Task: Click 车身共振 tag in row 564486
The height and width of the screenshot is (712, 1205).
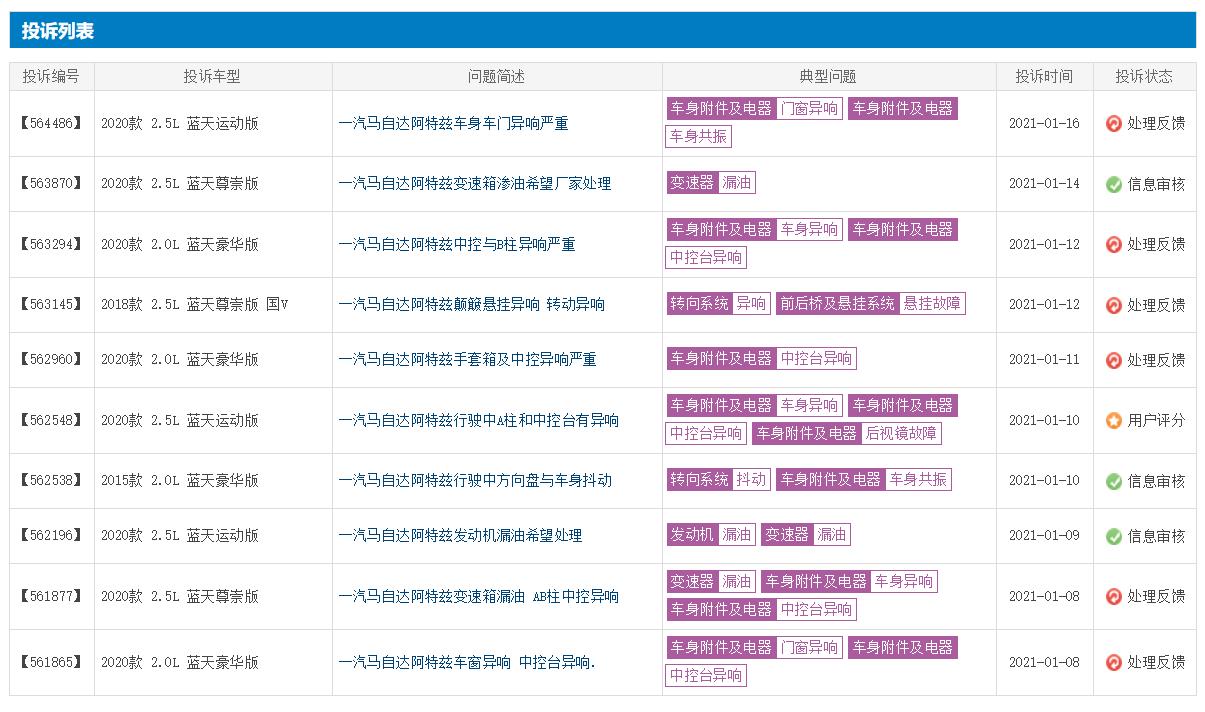Action: (x=699, y=137)
